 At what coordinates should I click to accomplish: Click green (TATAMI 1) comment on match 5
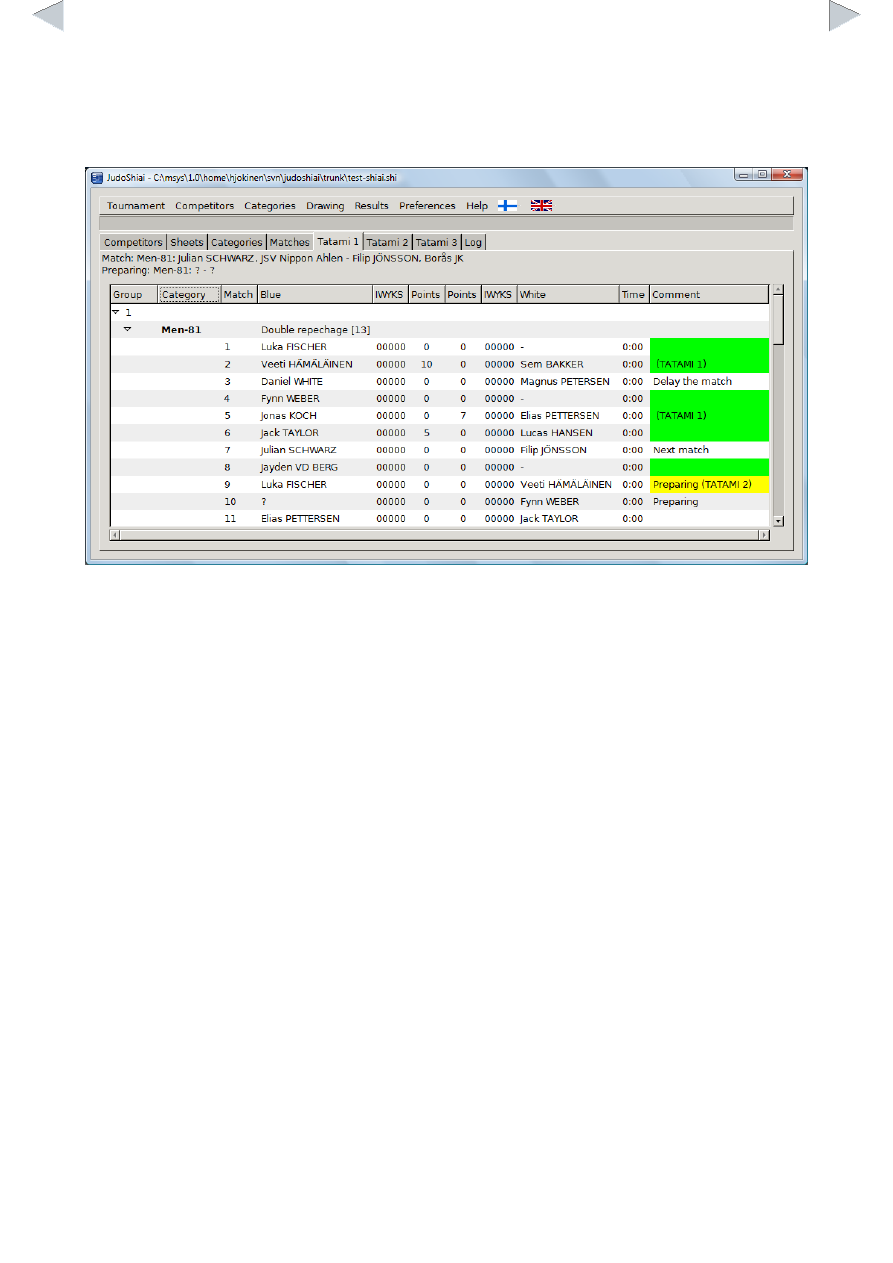point(709,416)
